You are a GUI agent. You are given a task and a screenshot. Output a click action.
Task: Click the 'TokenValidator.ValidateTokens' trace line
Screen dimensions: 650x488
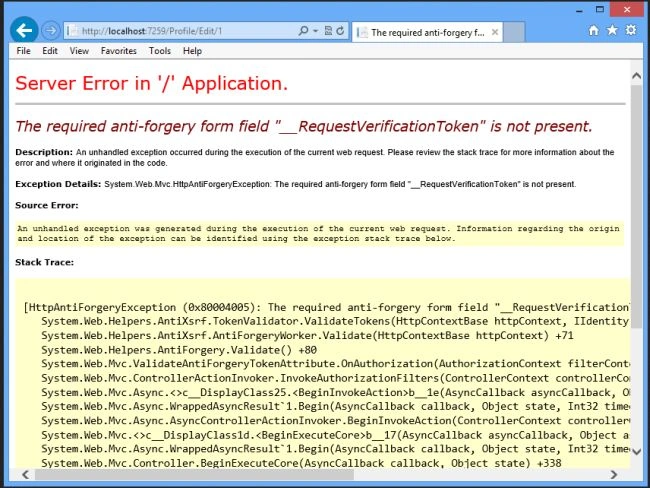335,321
